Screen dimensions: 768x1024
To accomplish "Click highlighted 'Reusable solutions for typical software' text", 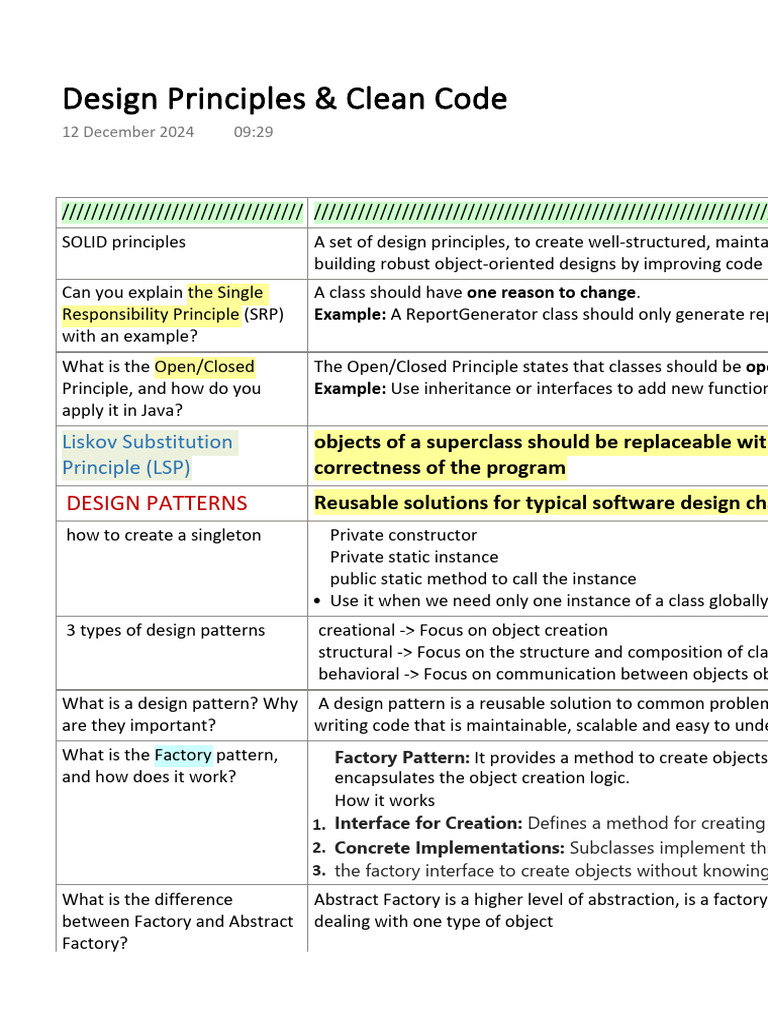I will (540, 503).
